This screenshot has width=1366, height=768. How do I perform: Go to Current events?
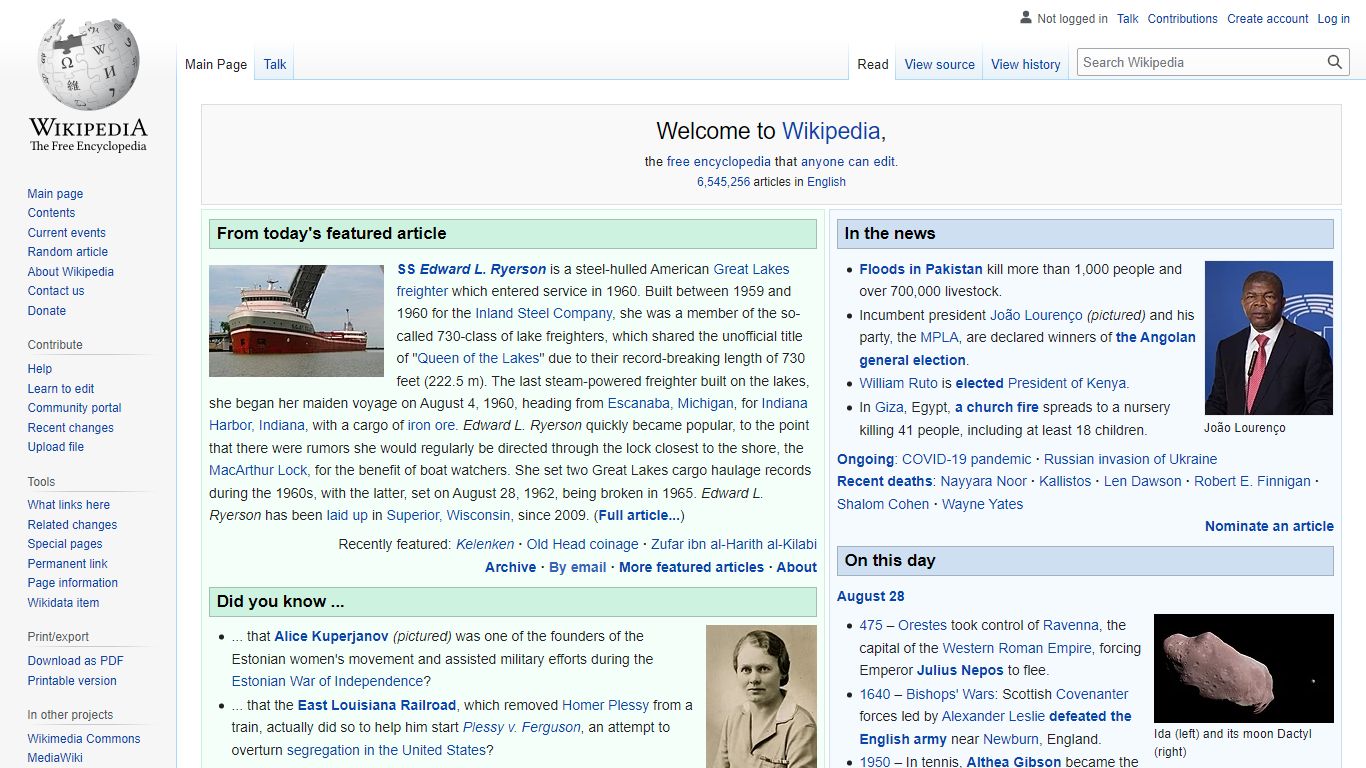pyautogui.click(x=66, y=233)
